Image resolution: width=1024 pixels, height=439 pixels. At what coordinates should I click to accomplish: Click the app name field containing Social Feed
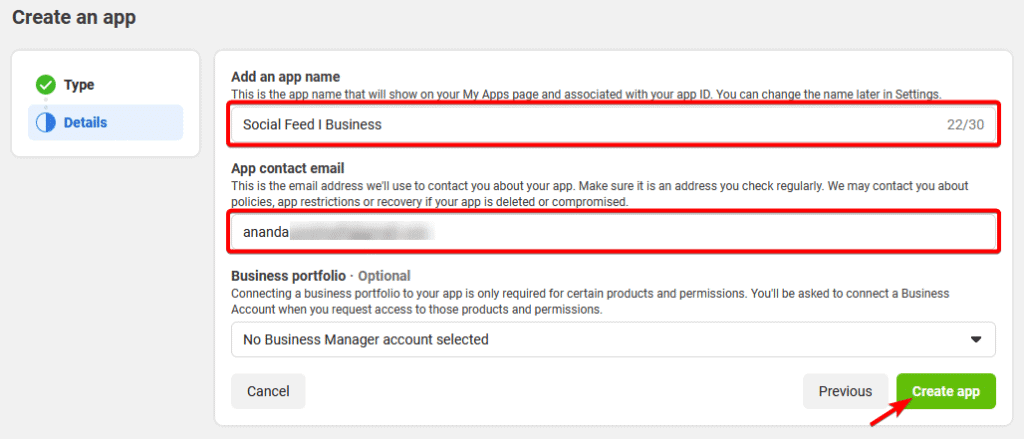click(580, 125)
